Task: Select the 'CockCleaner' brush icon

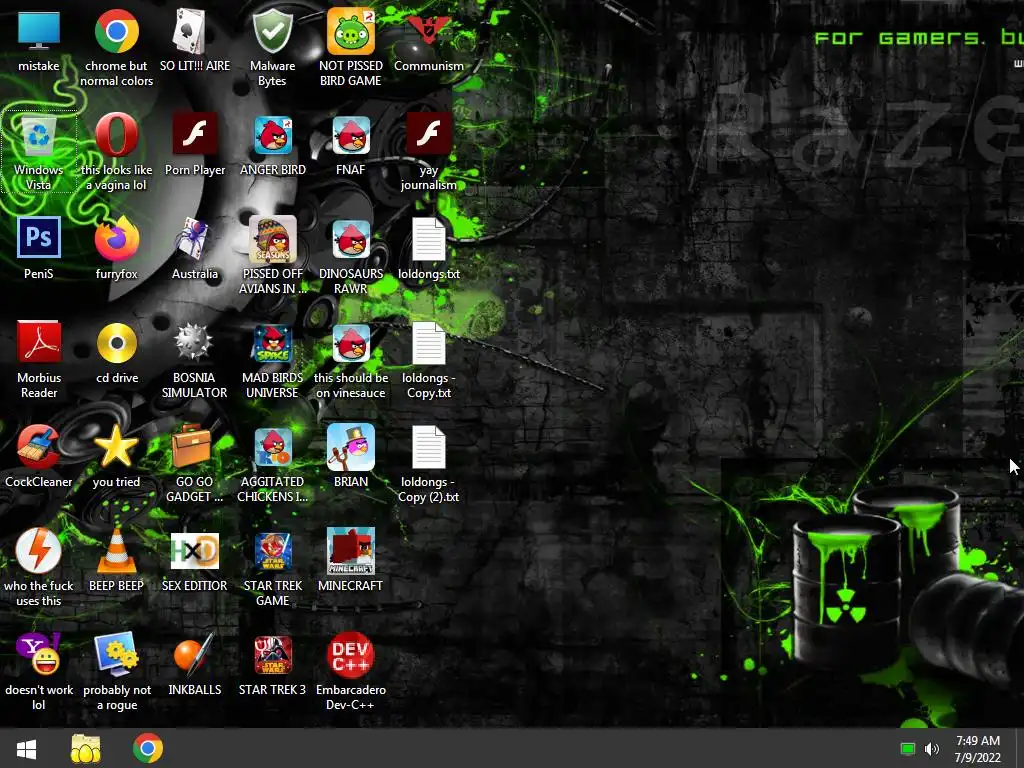Action: coord(39,447)
